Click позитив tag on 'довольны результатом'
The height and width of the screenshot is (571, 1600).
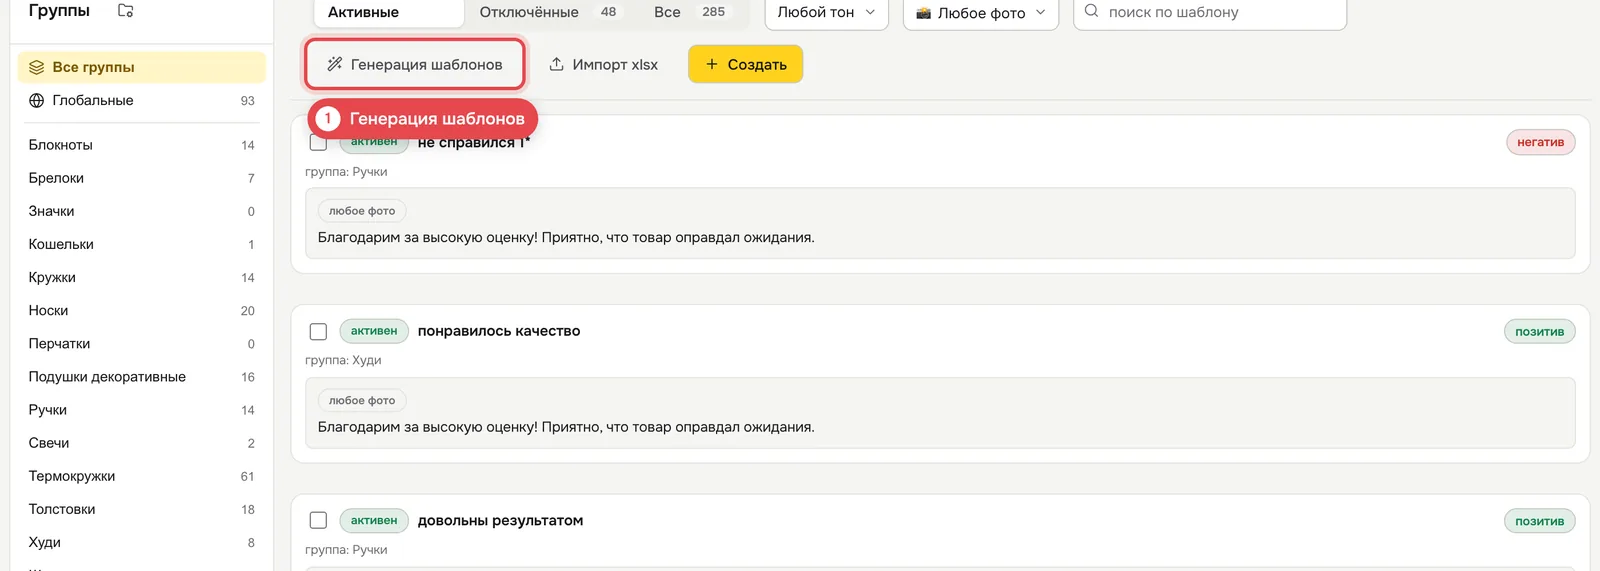pos(1539,521)
